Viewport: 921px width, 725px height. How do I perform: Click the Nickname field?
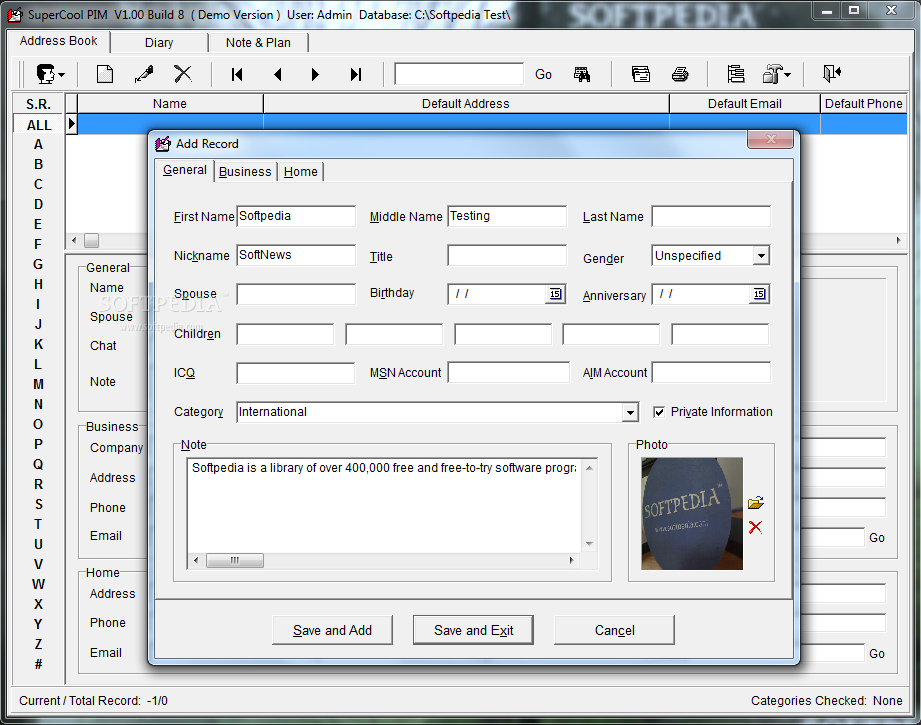pos(296,255)
